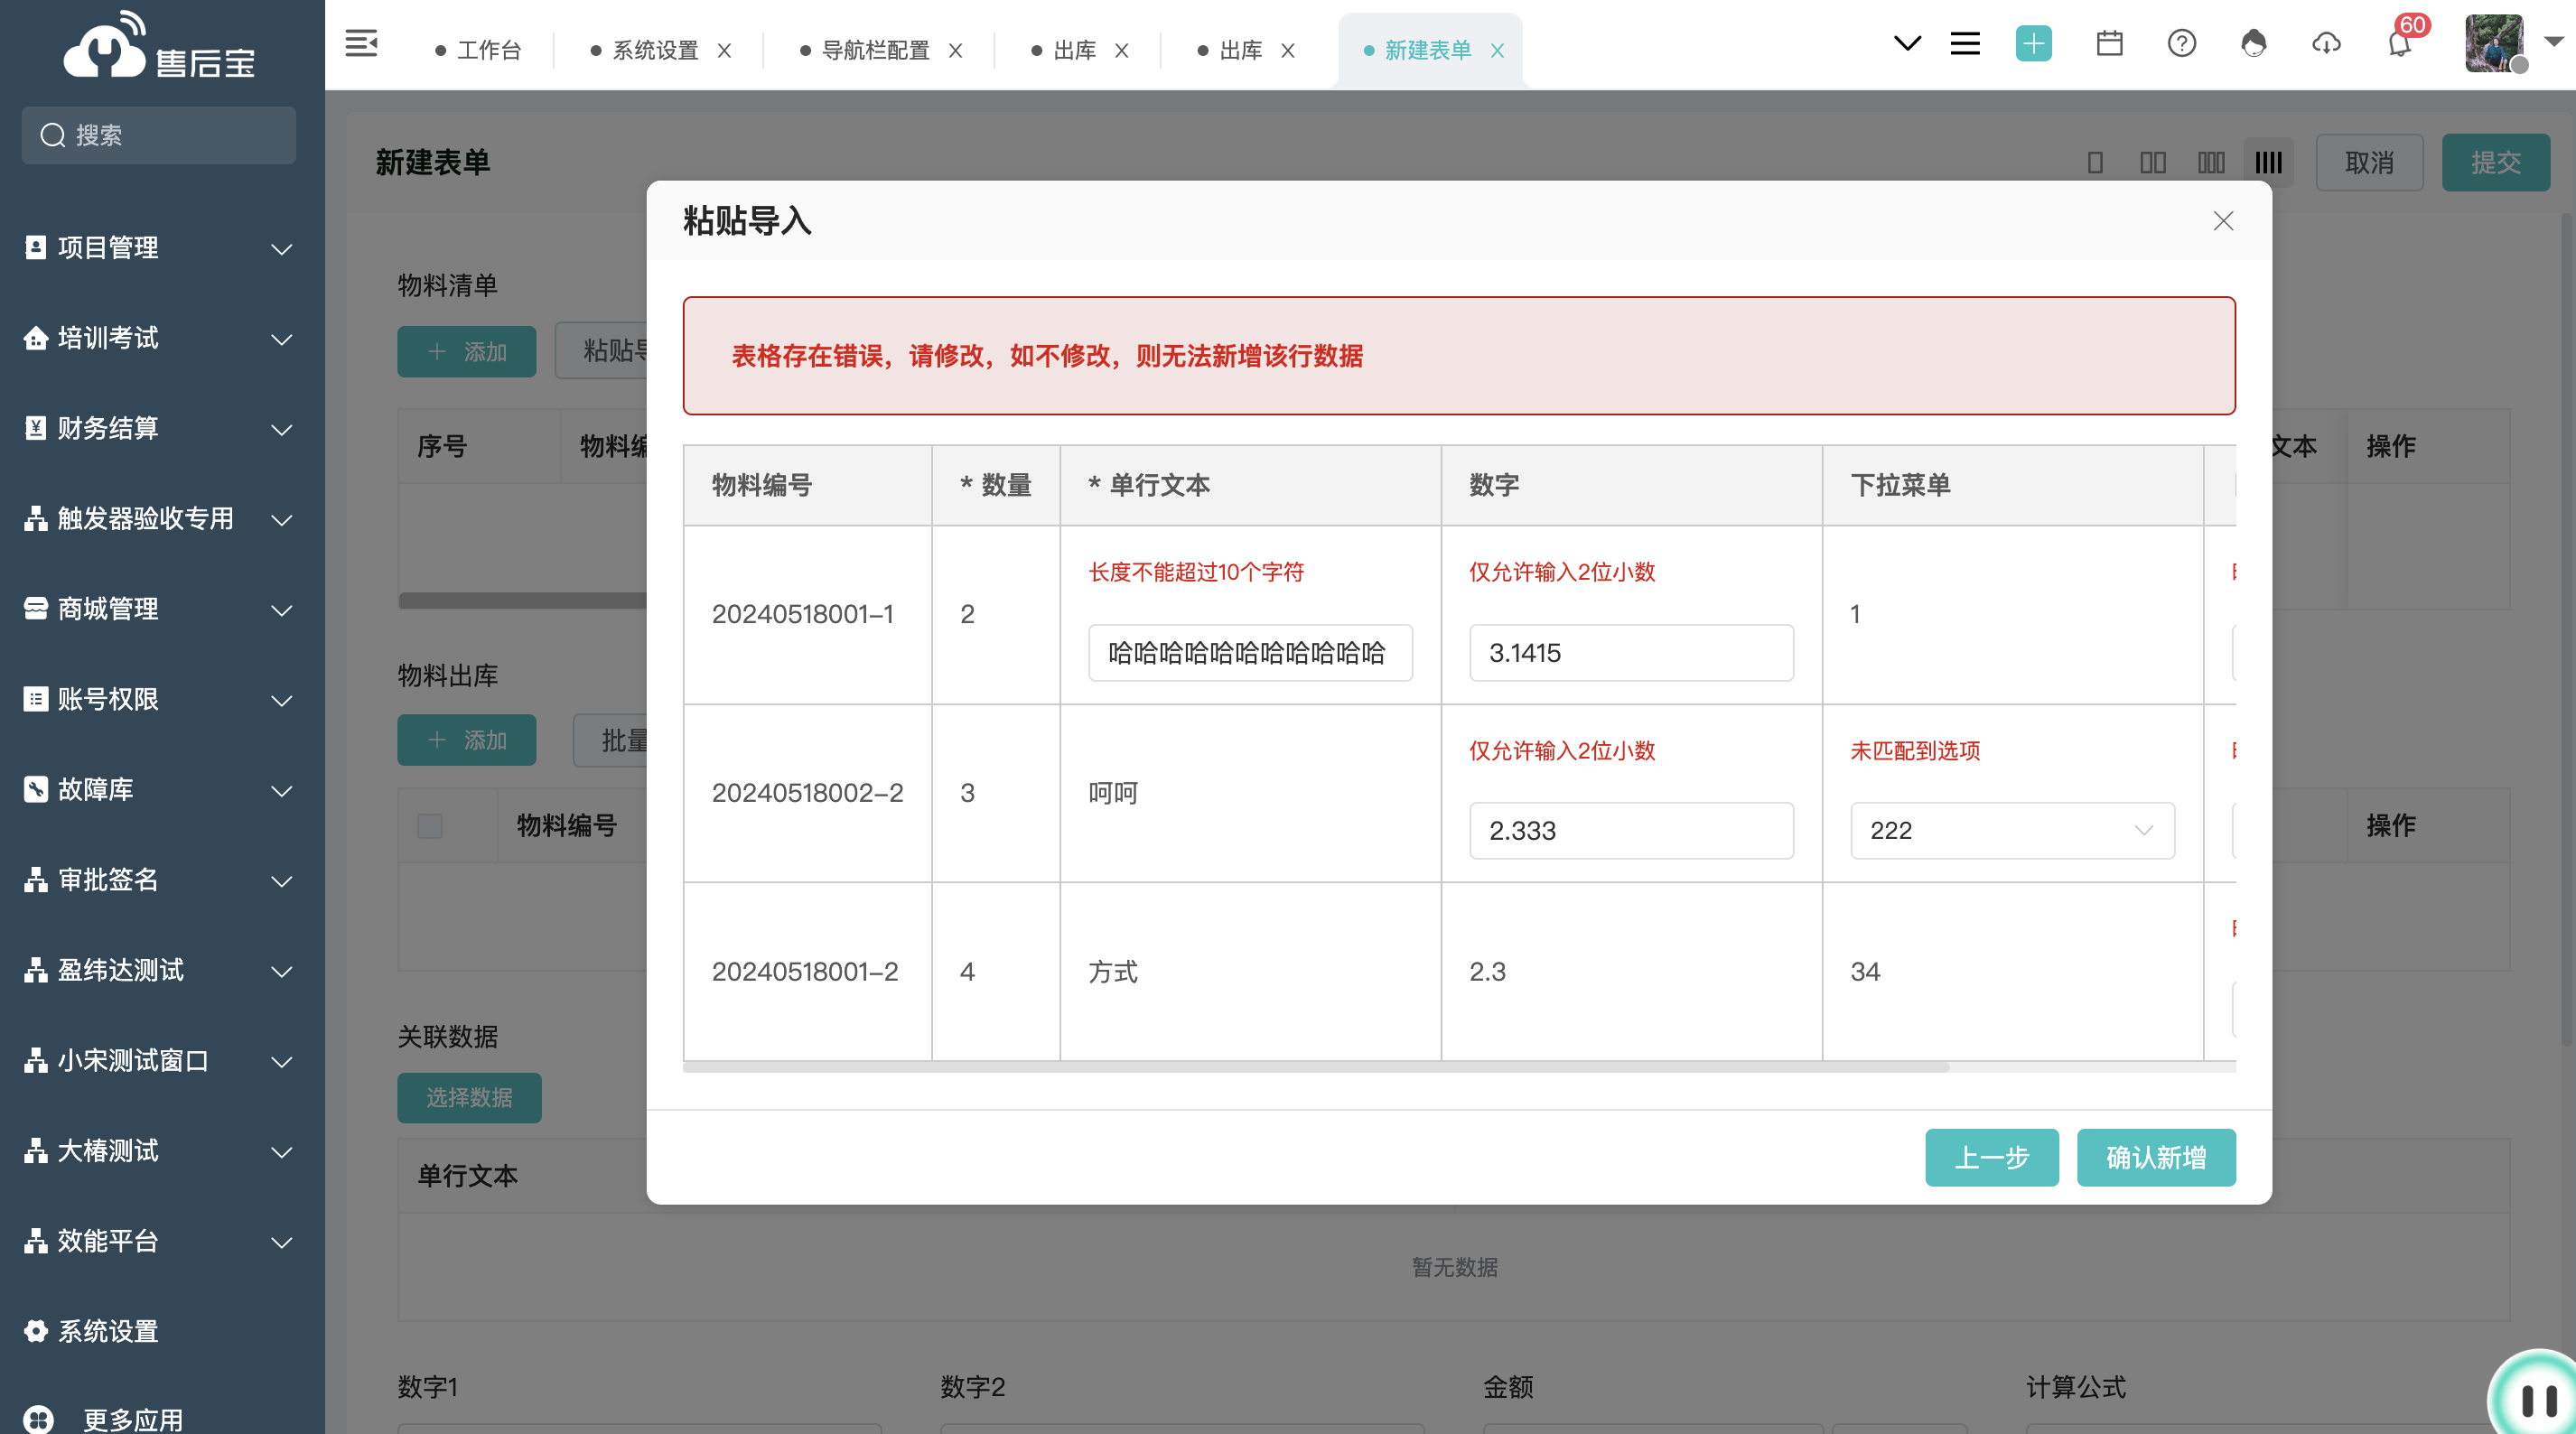The image size is (2576, 1434).
Task: Click 提交 button
Action: (2495, 163)
